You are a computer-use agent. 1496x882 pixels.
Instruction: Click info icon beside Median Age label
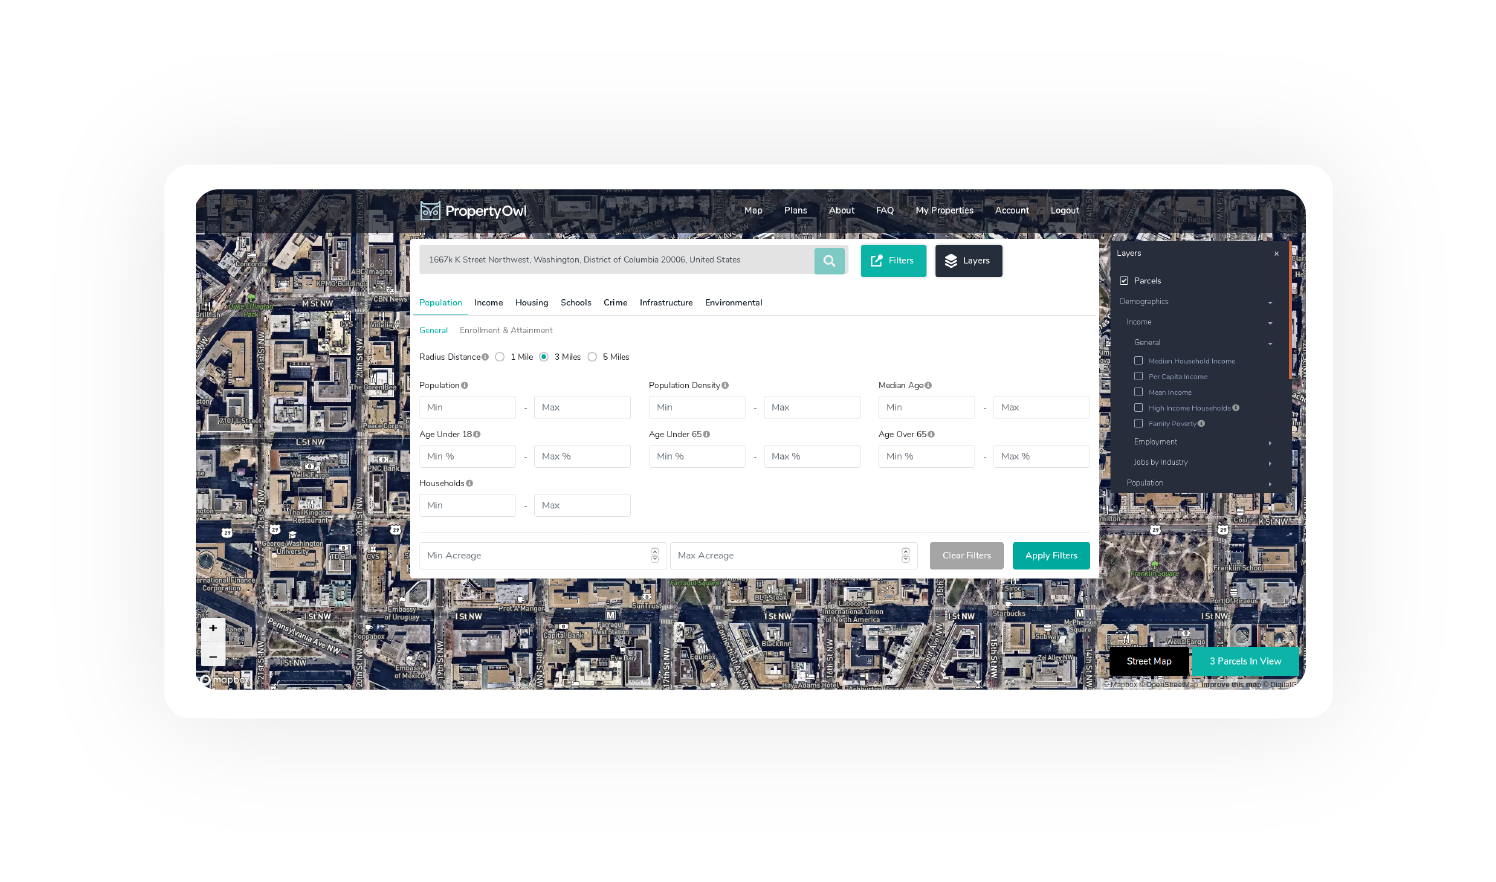point(928,386)
